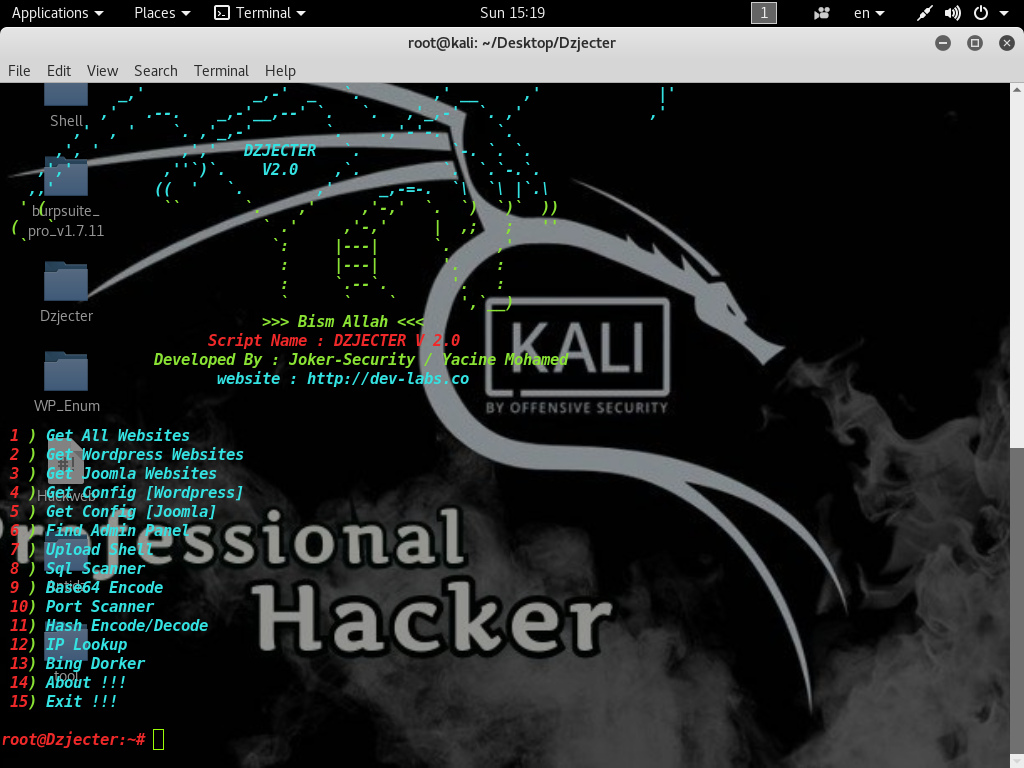This screenshot has width=1024, height=768.
Task: Click the 'About !!!' text
Action: click(86, 682)
